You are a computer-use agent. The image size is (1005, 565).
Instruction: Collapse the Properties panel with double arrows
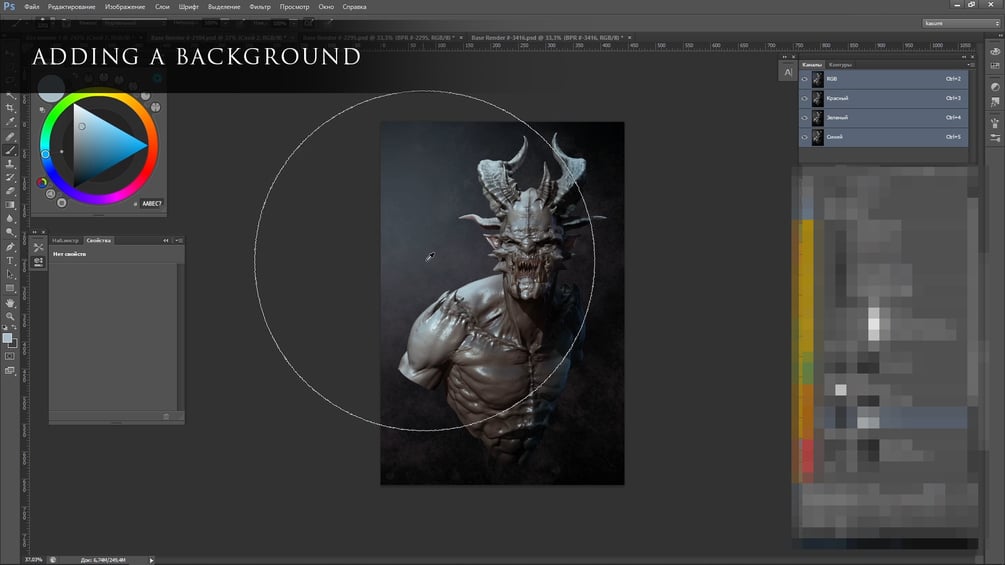[x=166, y=240]
